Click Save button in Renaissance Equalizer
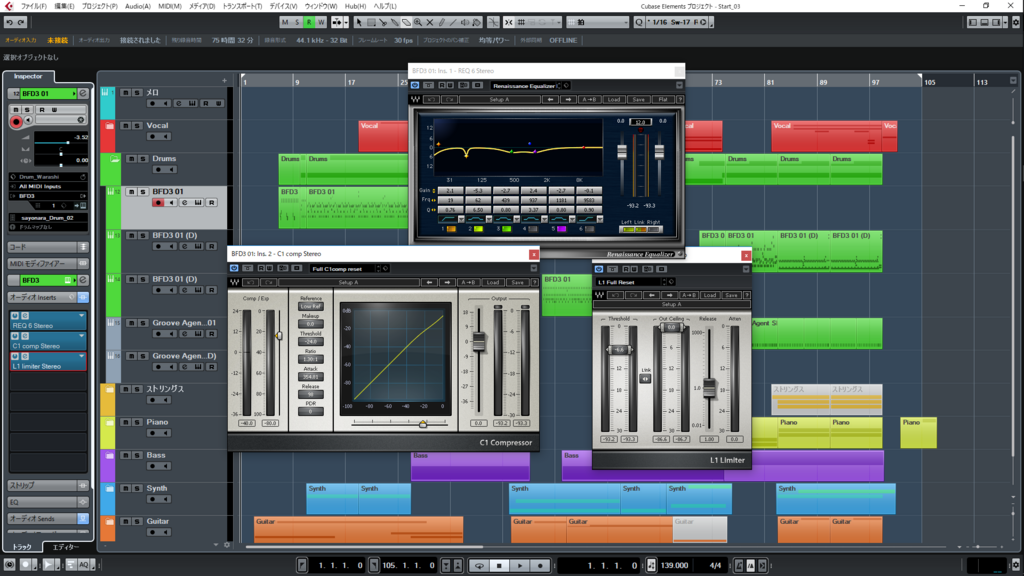 [x=638, y=99]
